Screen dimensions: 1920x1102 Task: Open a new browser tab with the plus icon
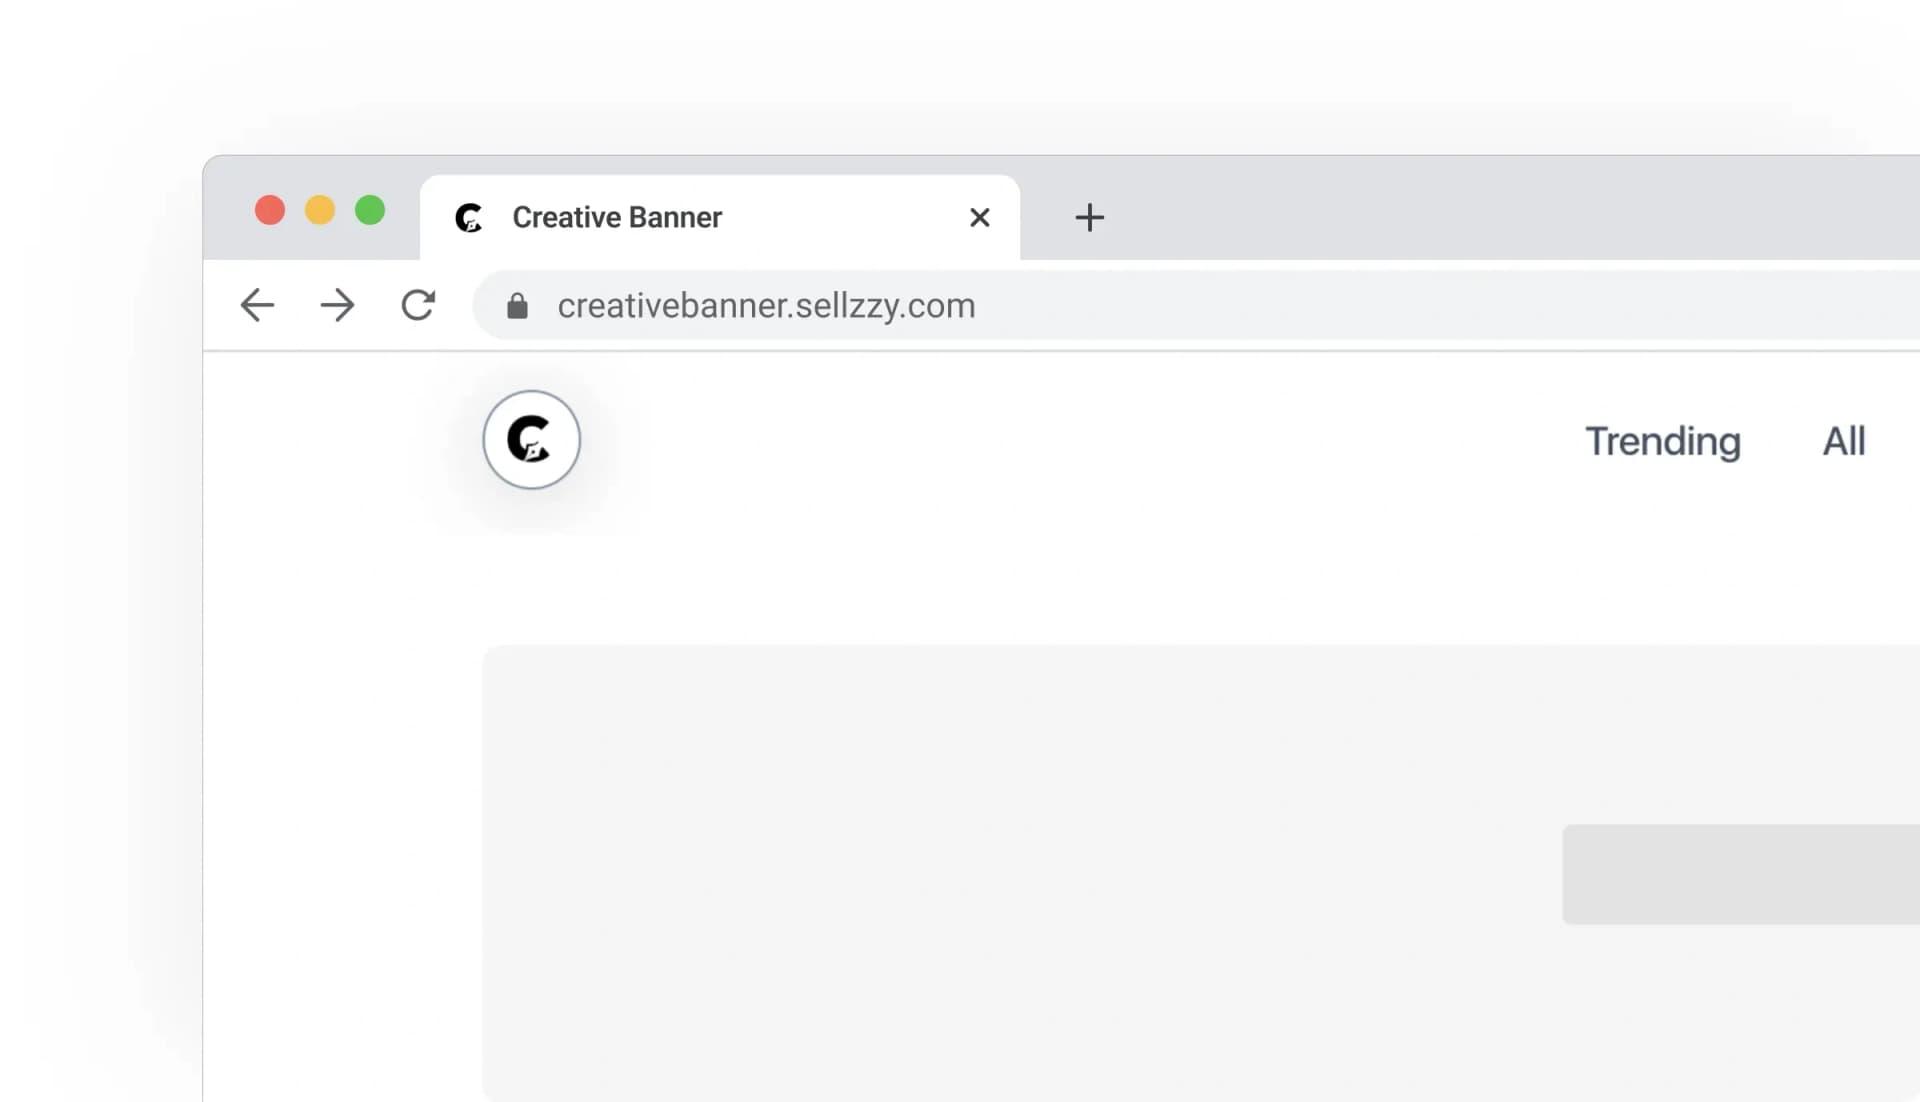tap(1090, 218)
